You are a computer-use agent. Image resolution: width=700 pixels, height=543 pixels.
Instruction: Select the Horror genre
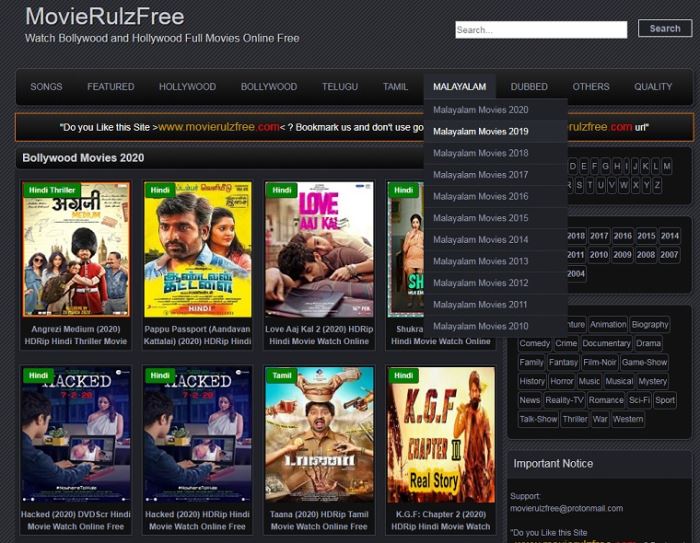pyautogui.click(x=562, y=381)
